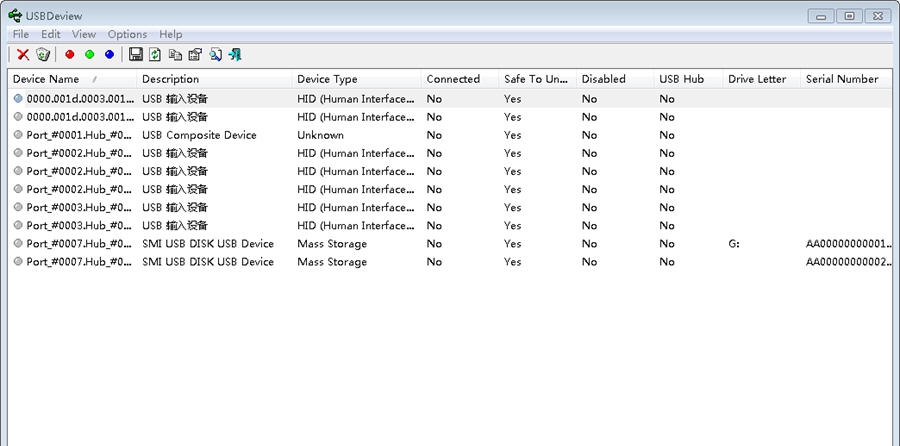The width and height of the screenshot is (900, 446).
Task: Sort by Safe To Un... column header
Action: pos(537,79)
